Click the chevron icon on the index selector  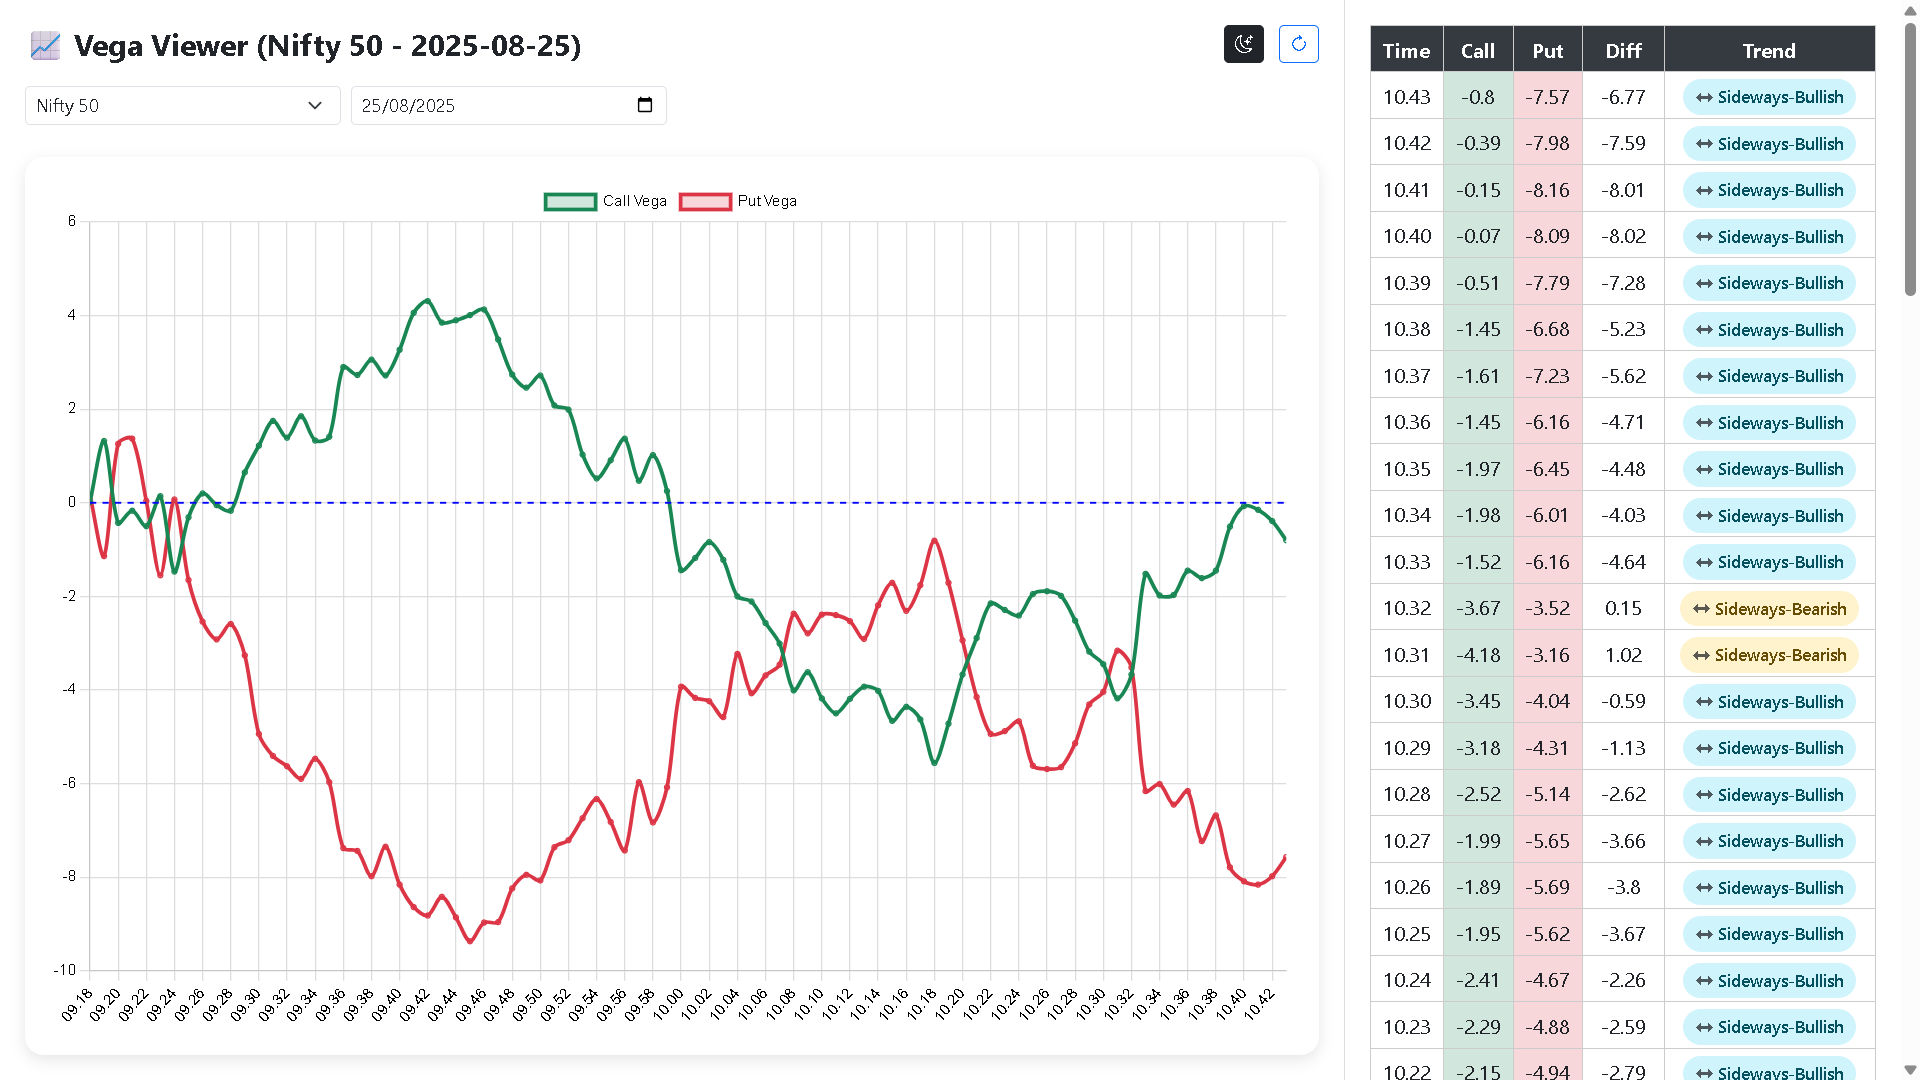tap(315, 105)
